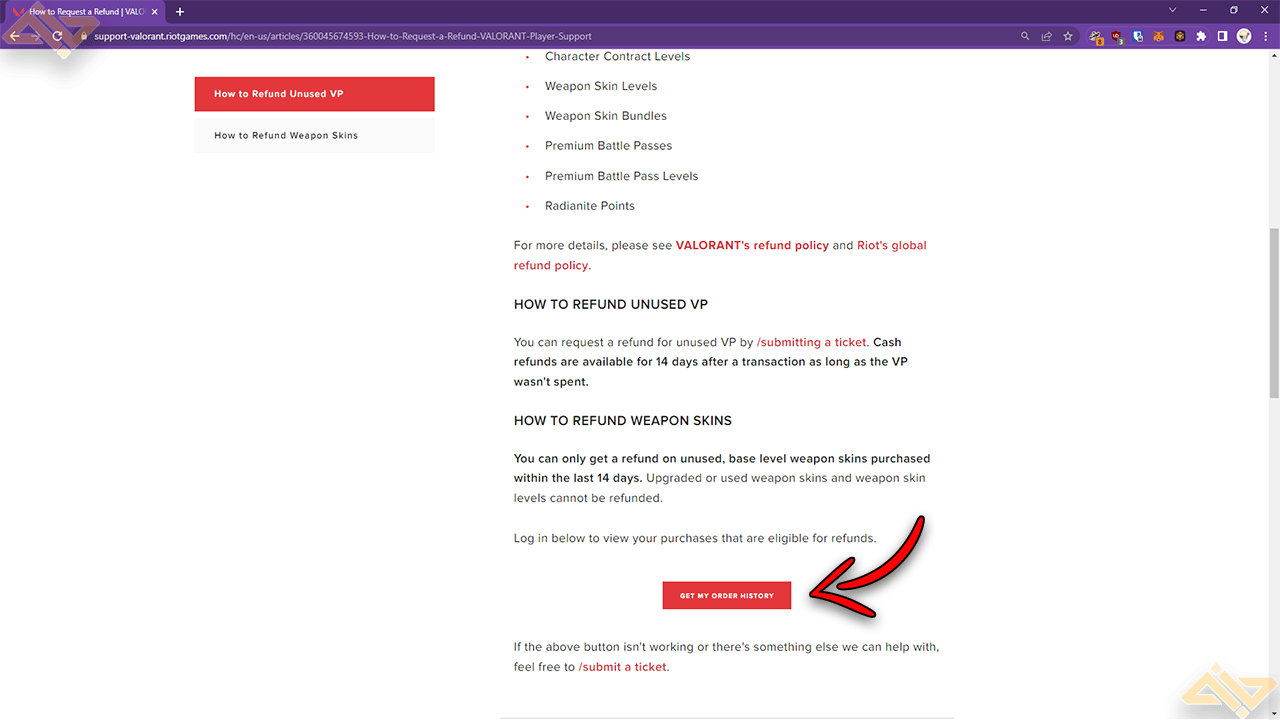Close the How to Request a Refund tab
The height and width of the screenshot is (720, 1280).
point(154,11)
